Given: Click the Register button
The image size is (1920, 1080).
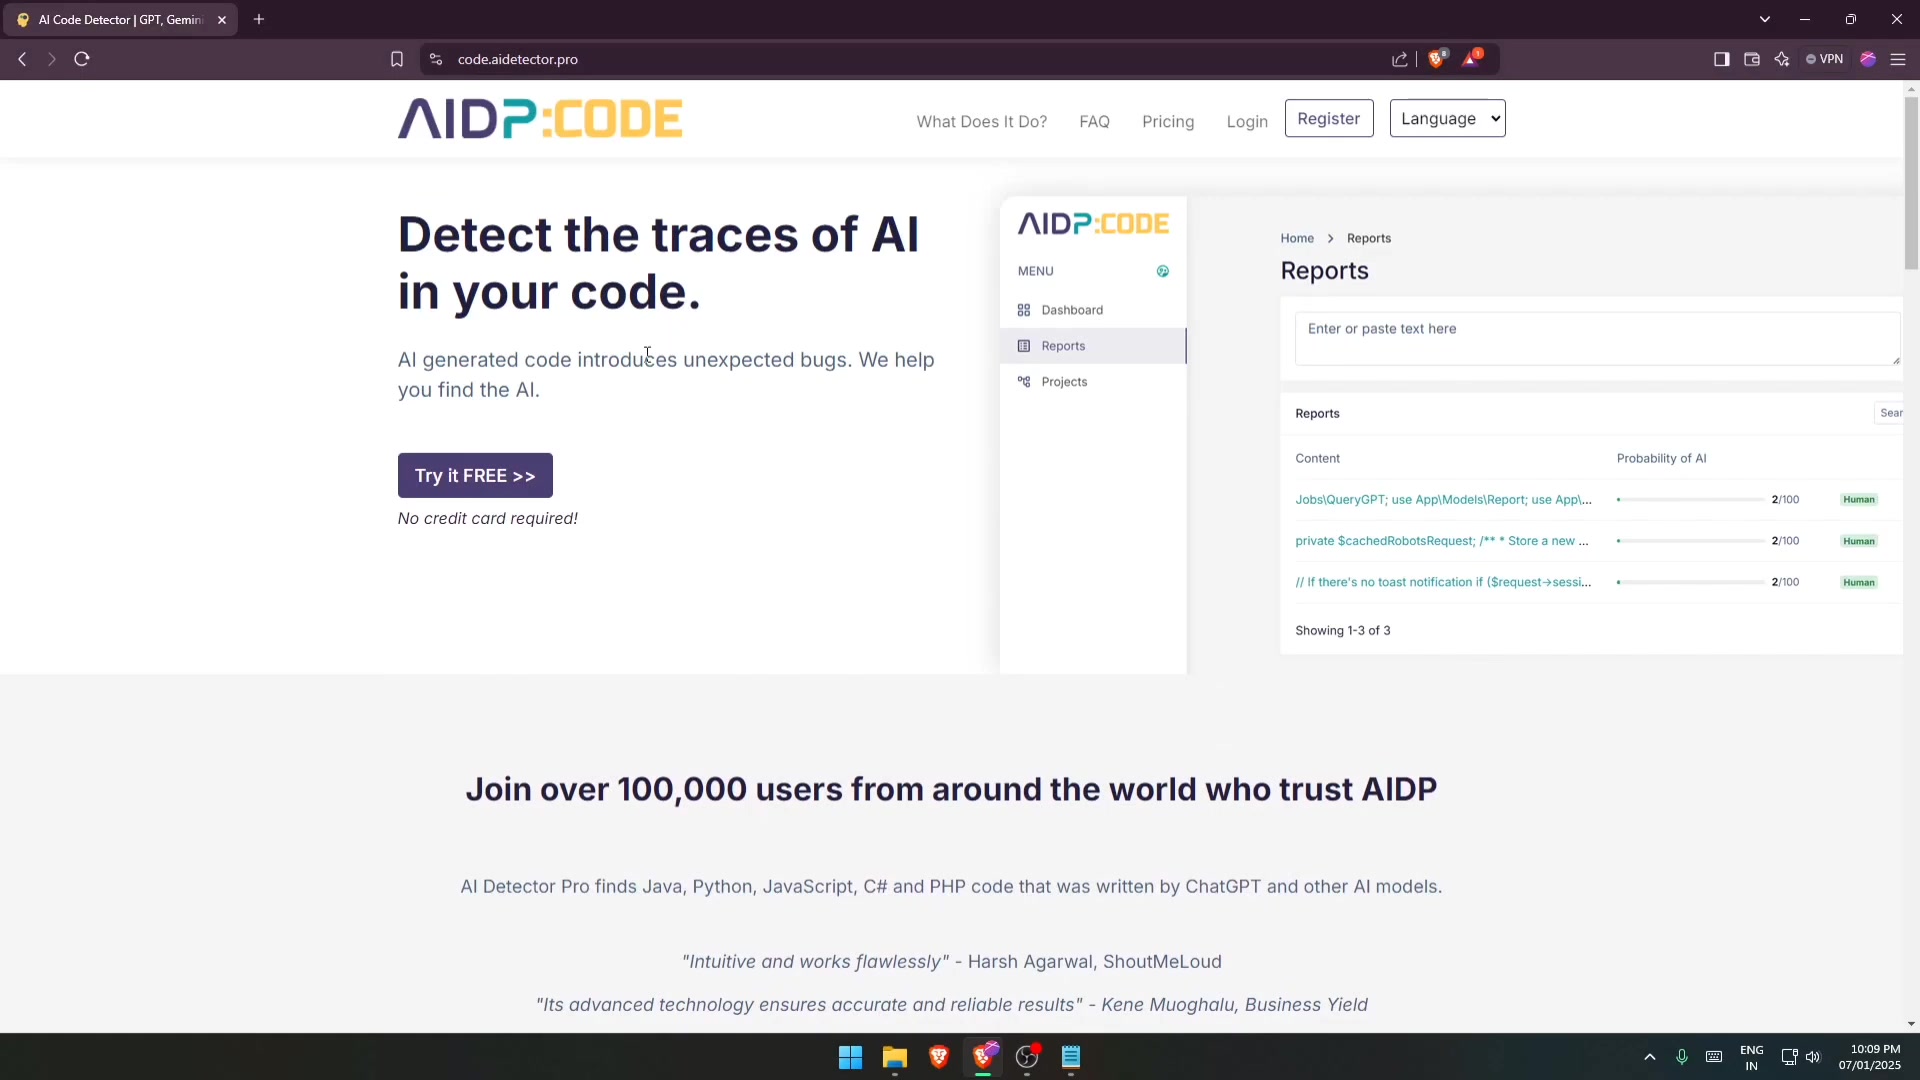Looking at the screenshot, I should (1329, 118).
